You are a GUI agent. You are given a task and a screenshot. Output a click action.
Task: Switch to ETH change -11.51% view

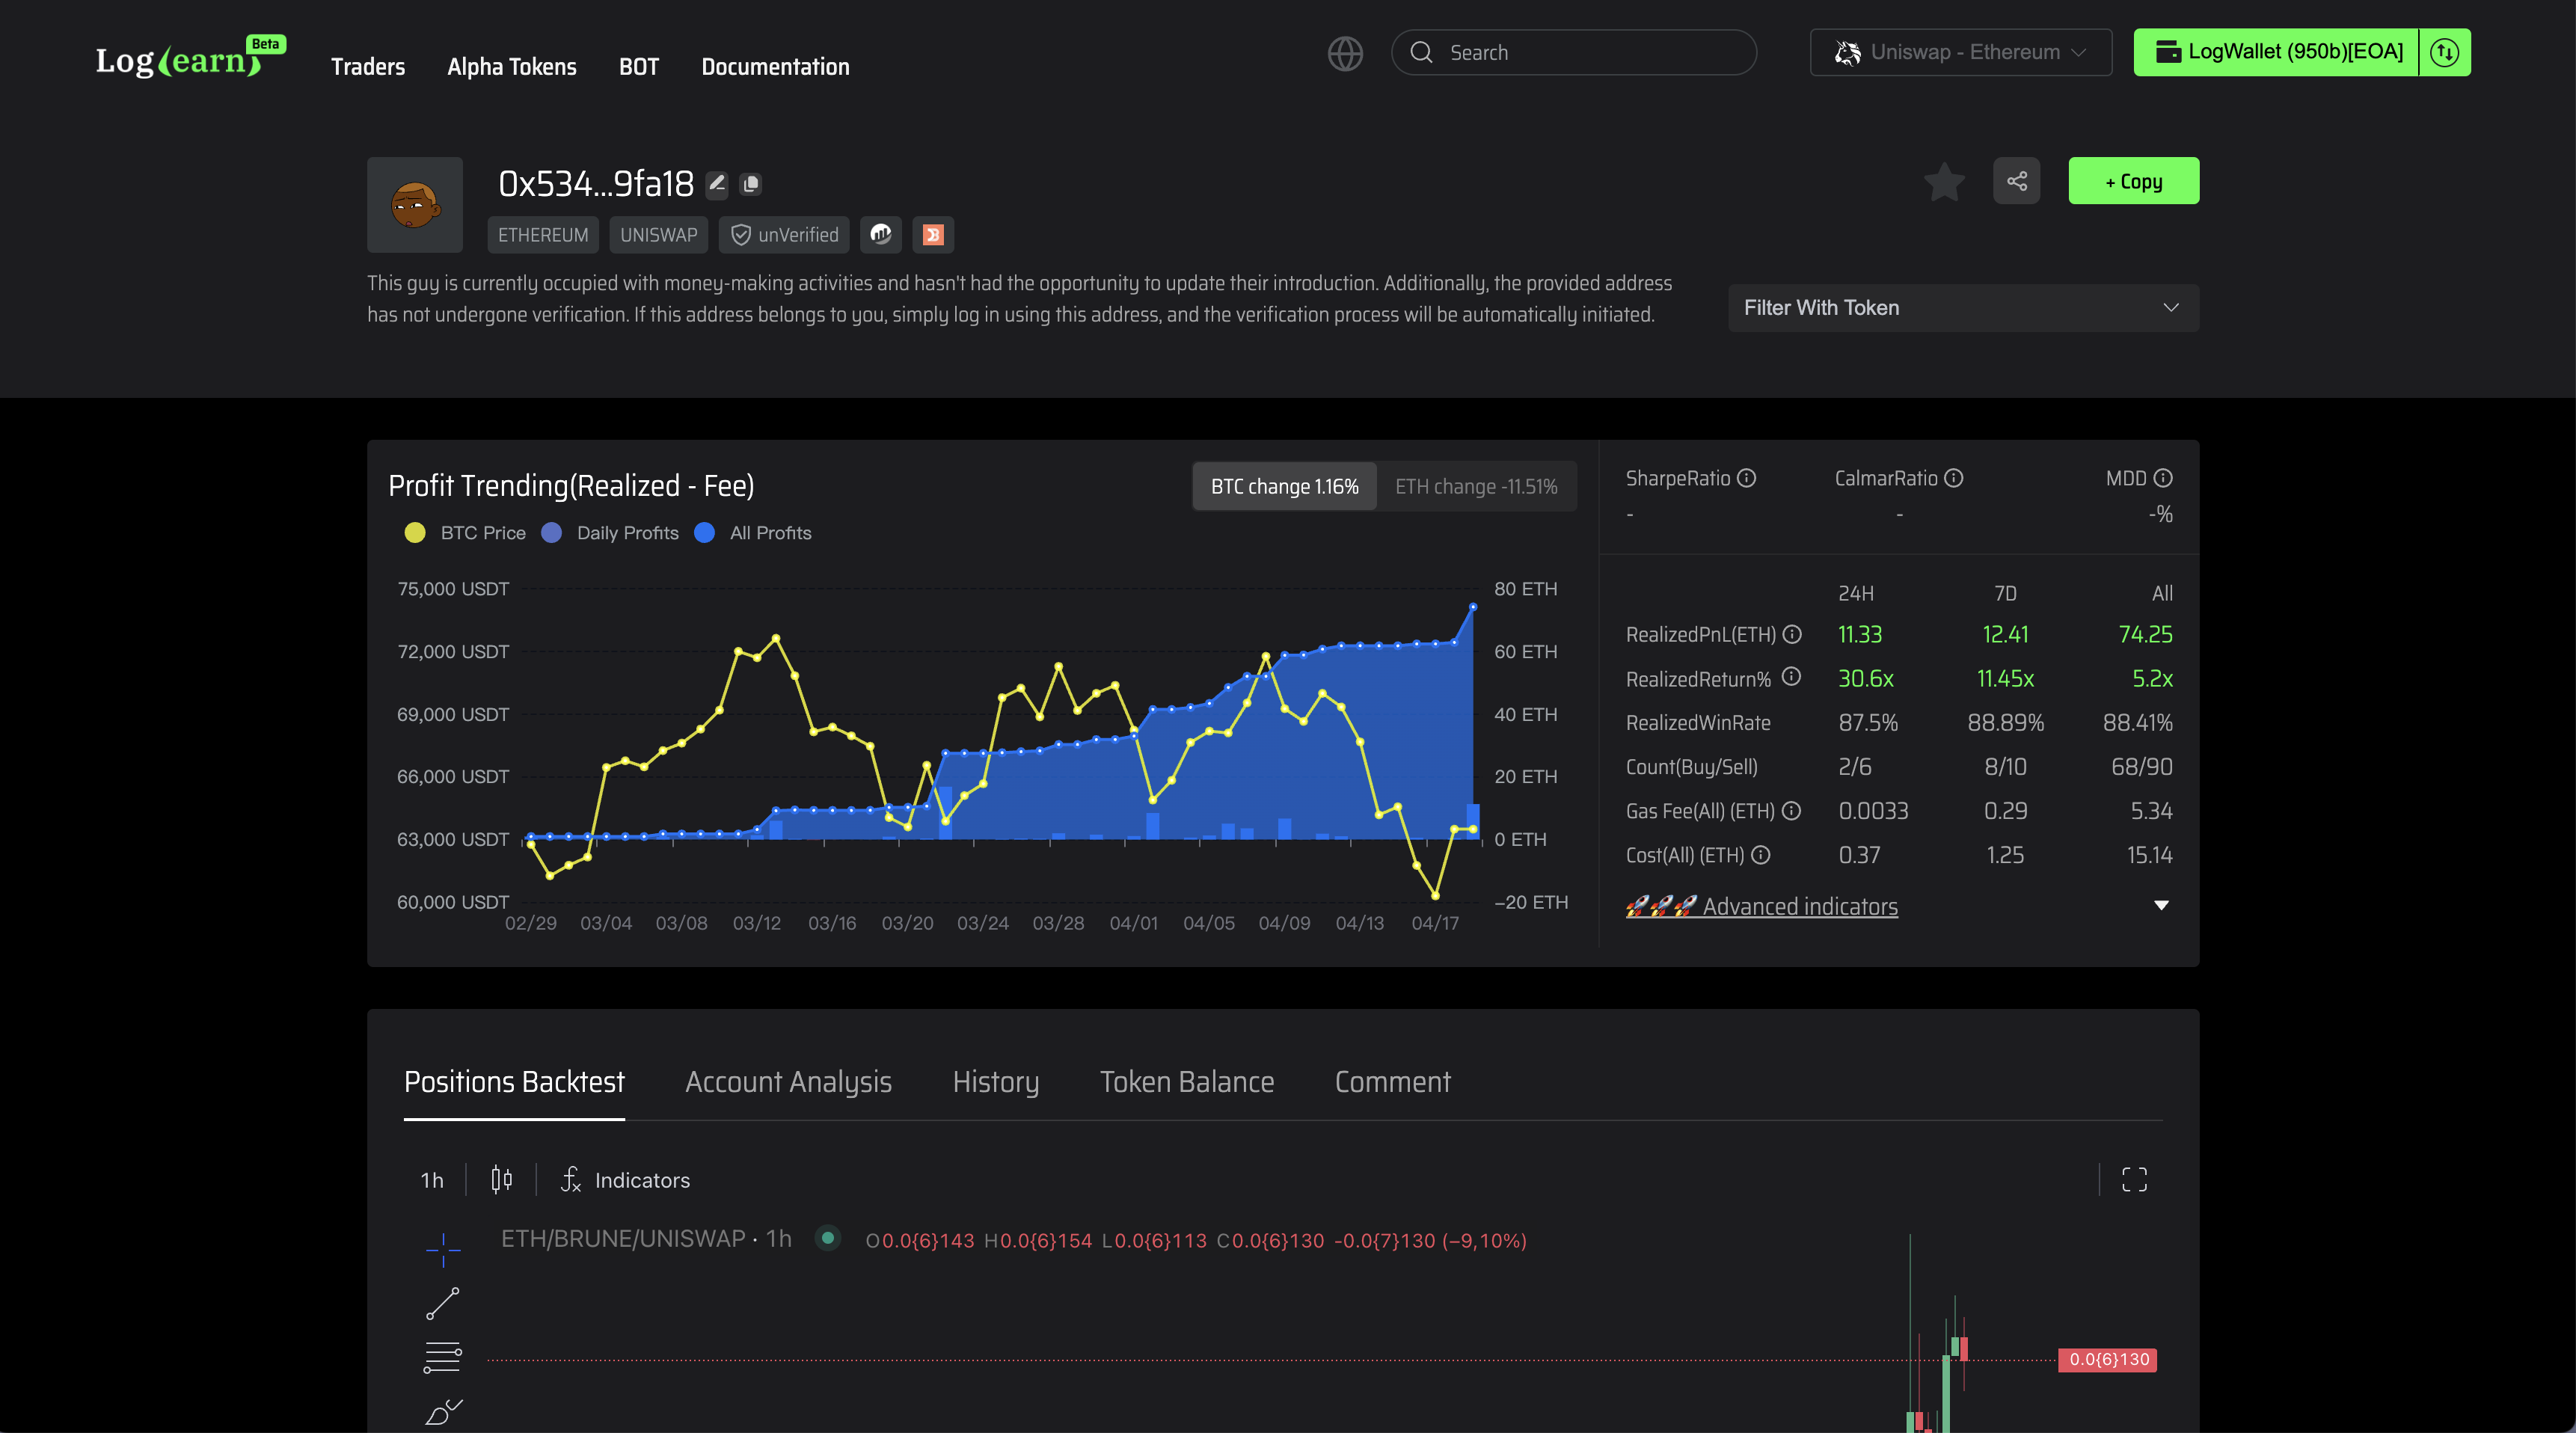coord(1476,486)
